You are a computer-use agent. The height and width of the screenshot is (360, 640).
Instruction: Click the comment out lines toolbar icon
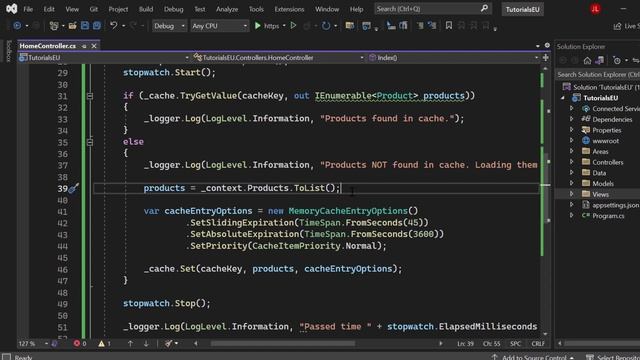coord(420,26)
